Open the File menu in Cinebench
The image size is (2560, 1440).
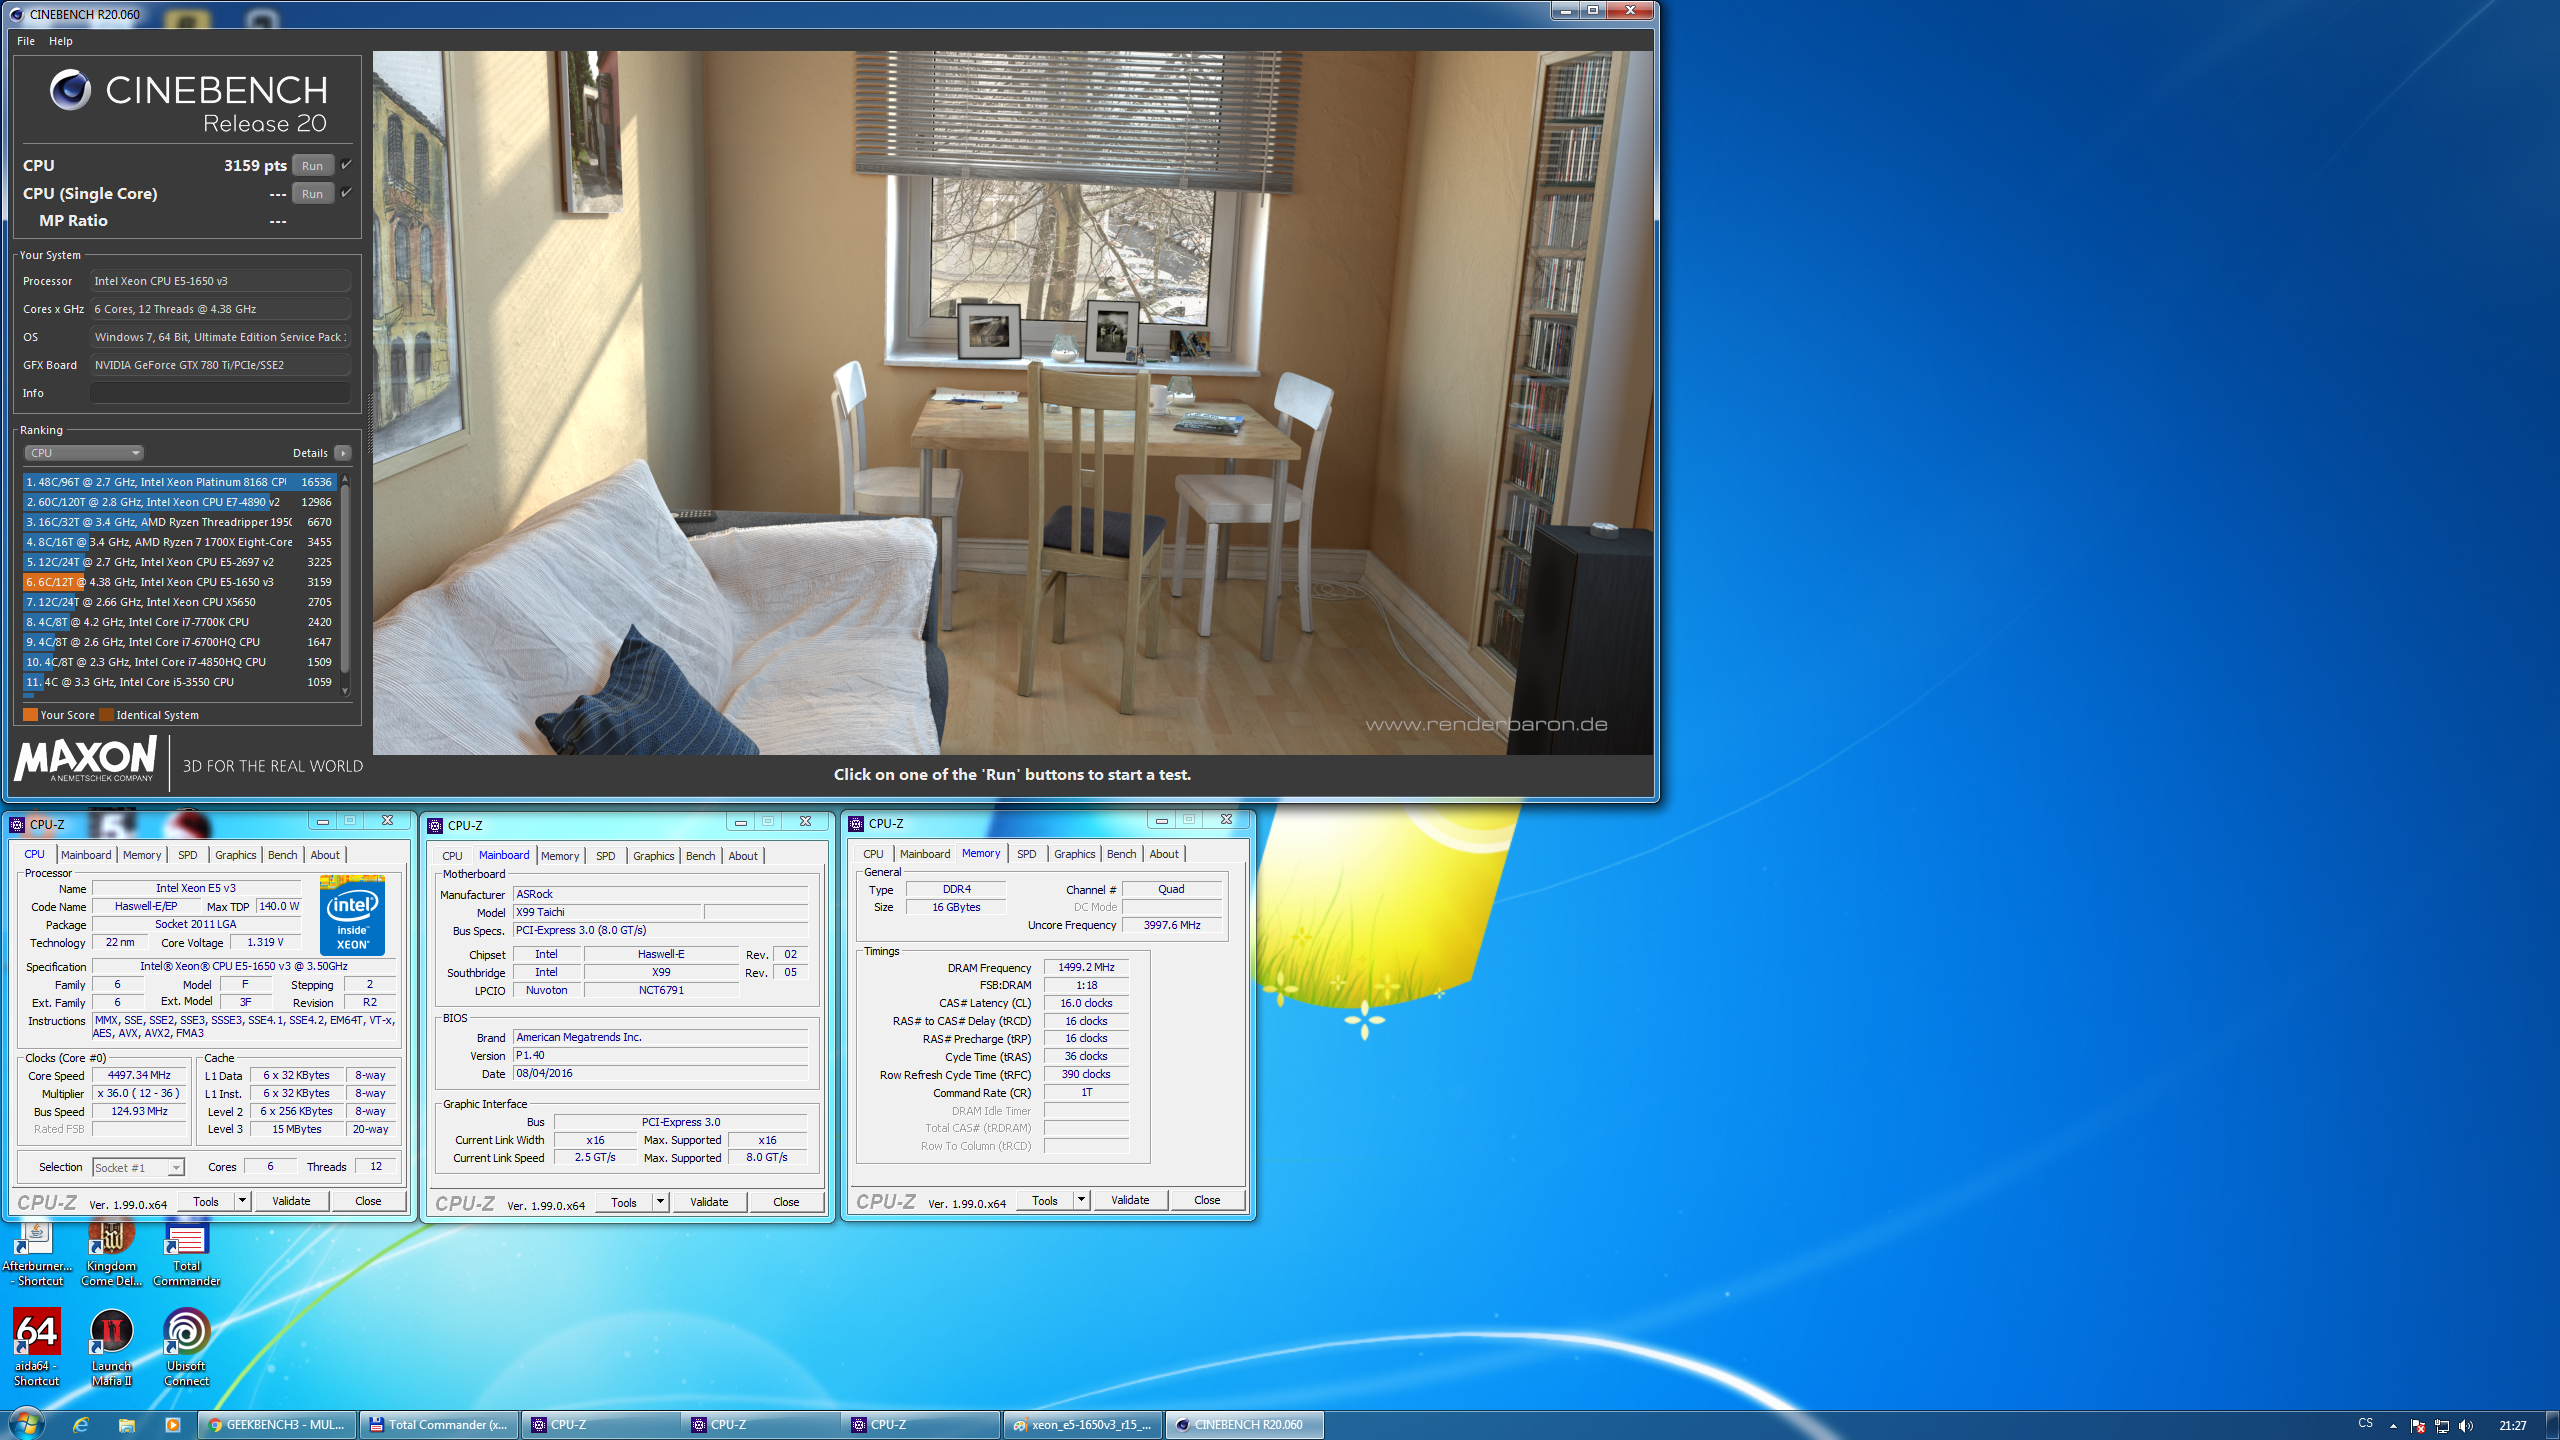26,41
